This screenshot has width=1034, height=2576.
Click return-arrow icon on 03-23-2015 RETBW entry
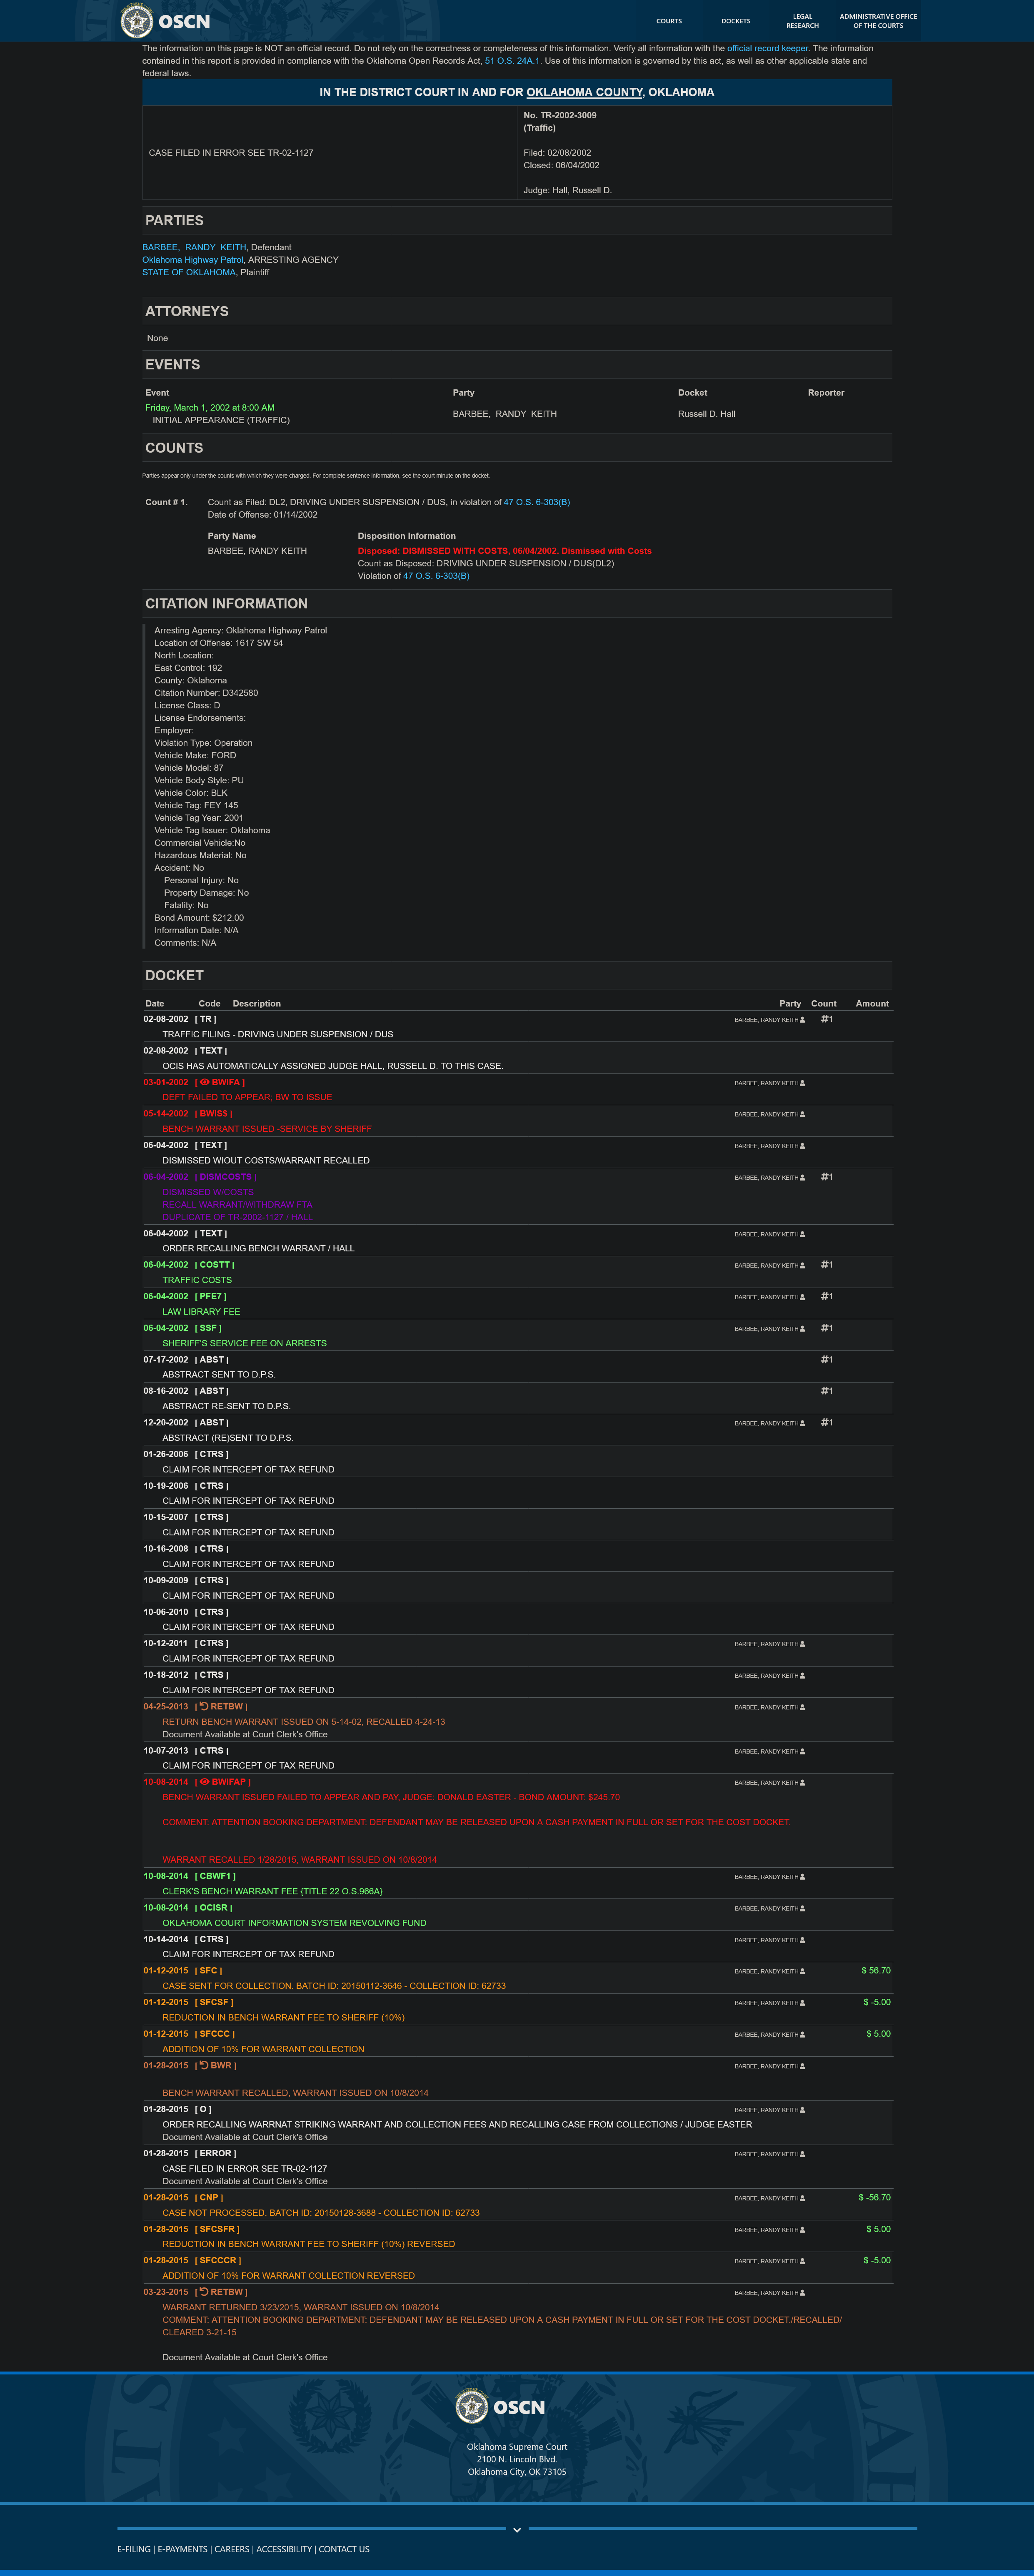coord(204,2292)
